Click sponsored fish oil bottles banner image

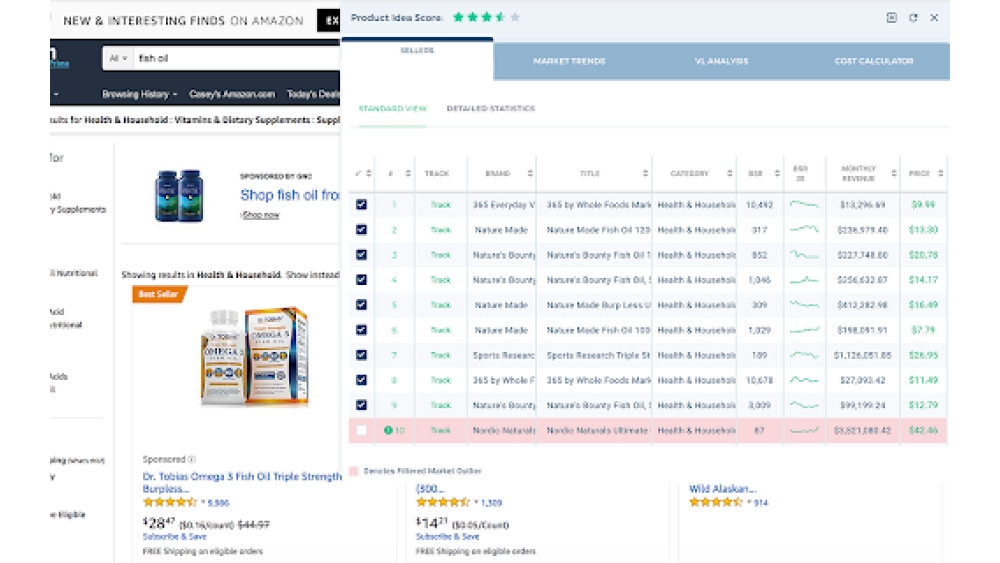(x=179, y=196)
